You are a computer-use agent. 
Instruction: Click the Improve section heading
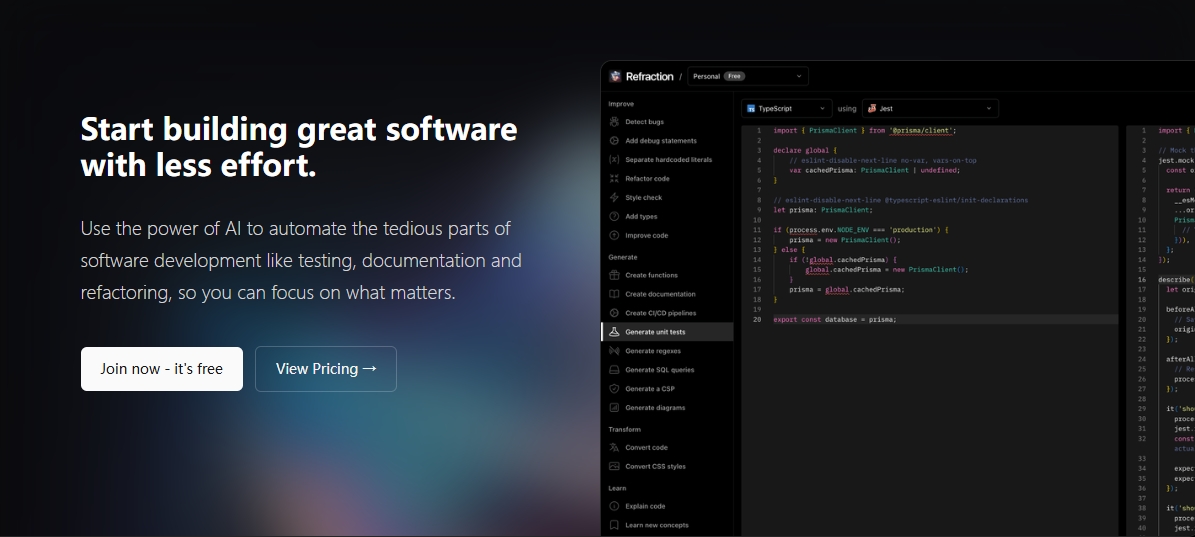click(621, 104)
